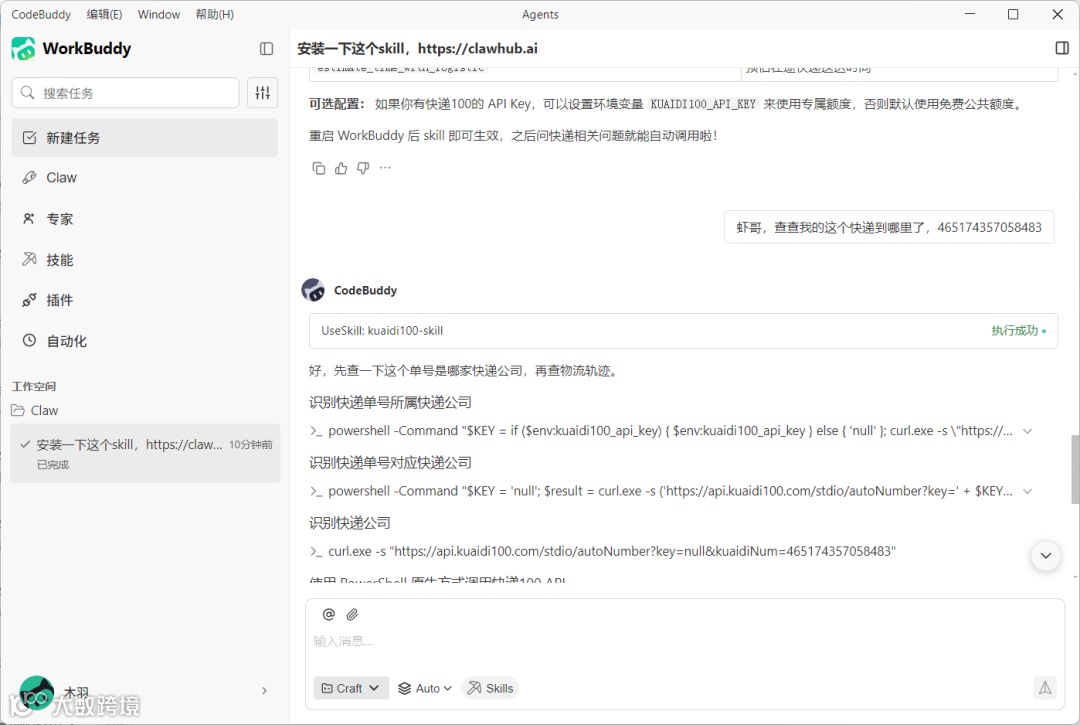Open the 编辑(E) menu
The width and height of the screenshot is (1080, 725).
pyautogui.click(x=105, y=14)
